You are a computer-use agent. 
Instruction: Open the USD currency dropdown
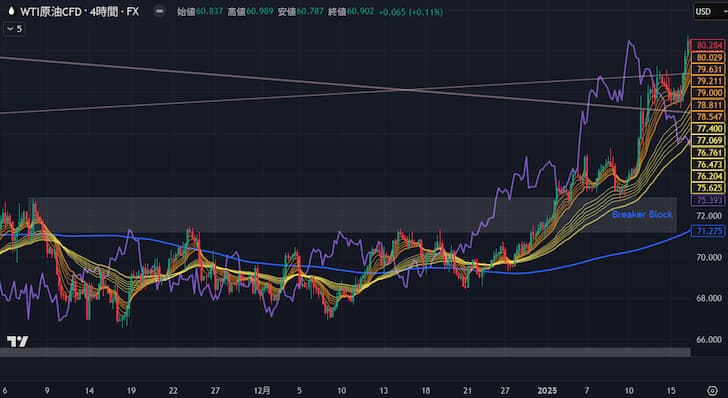tap(710, 11)
